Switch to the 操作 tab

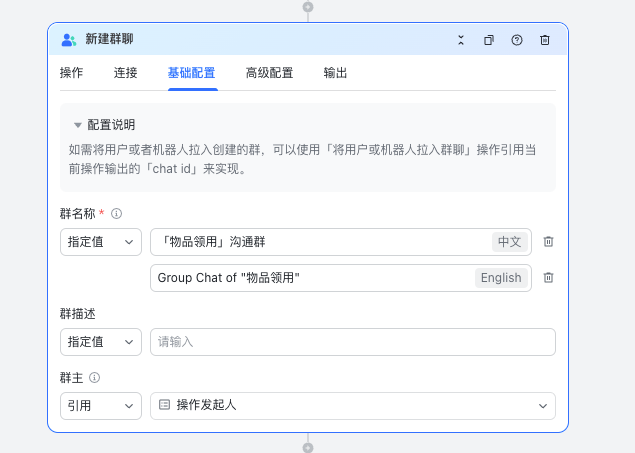(71, 73)
